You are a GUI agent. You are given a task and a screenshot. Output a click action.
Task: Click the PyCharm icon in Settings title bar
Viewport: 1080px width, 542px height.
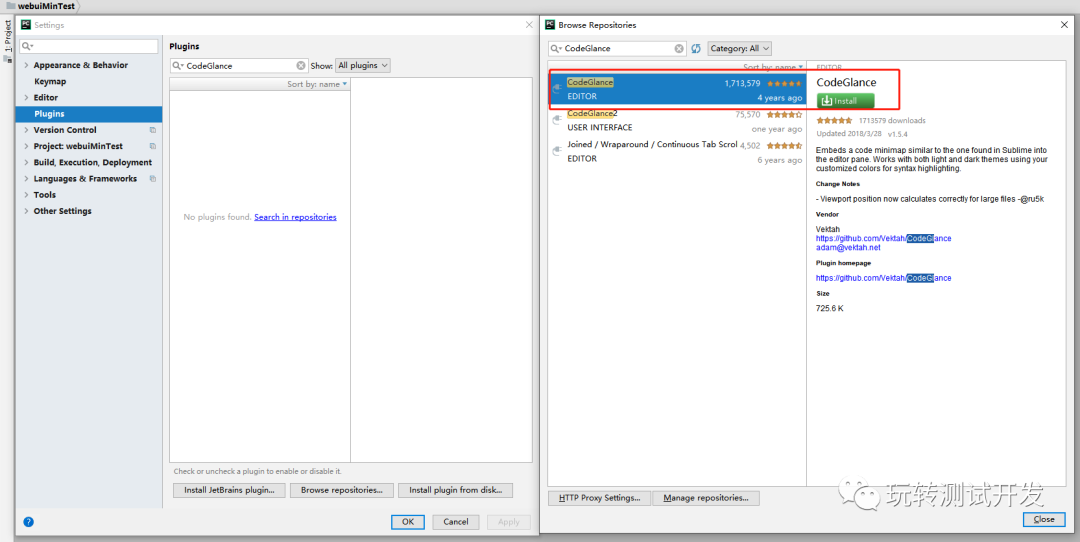click(x=26, y=25)
